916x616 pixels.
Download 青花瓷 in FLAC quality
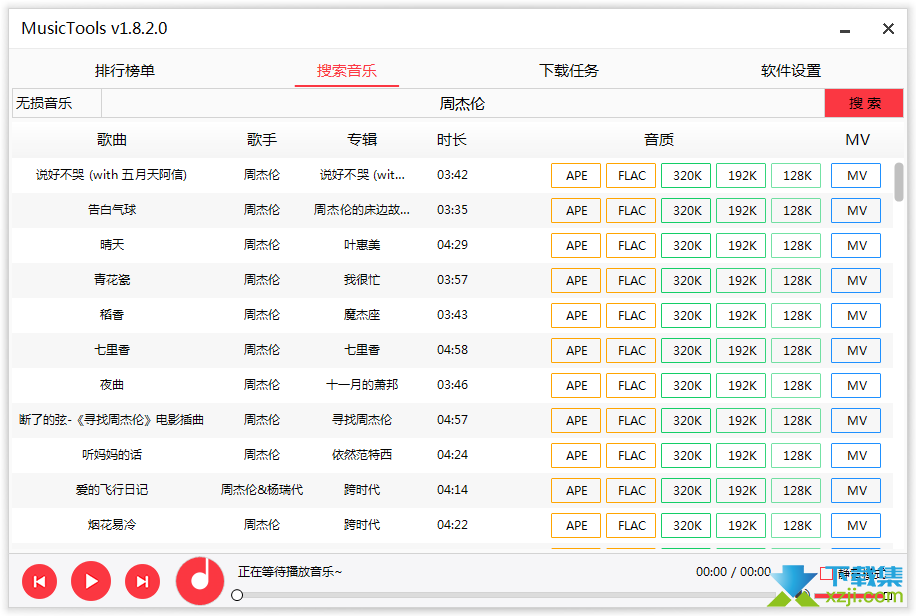tap(631, 281)
